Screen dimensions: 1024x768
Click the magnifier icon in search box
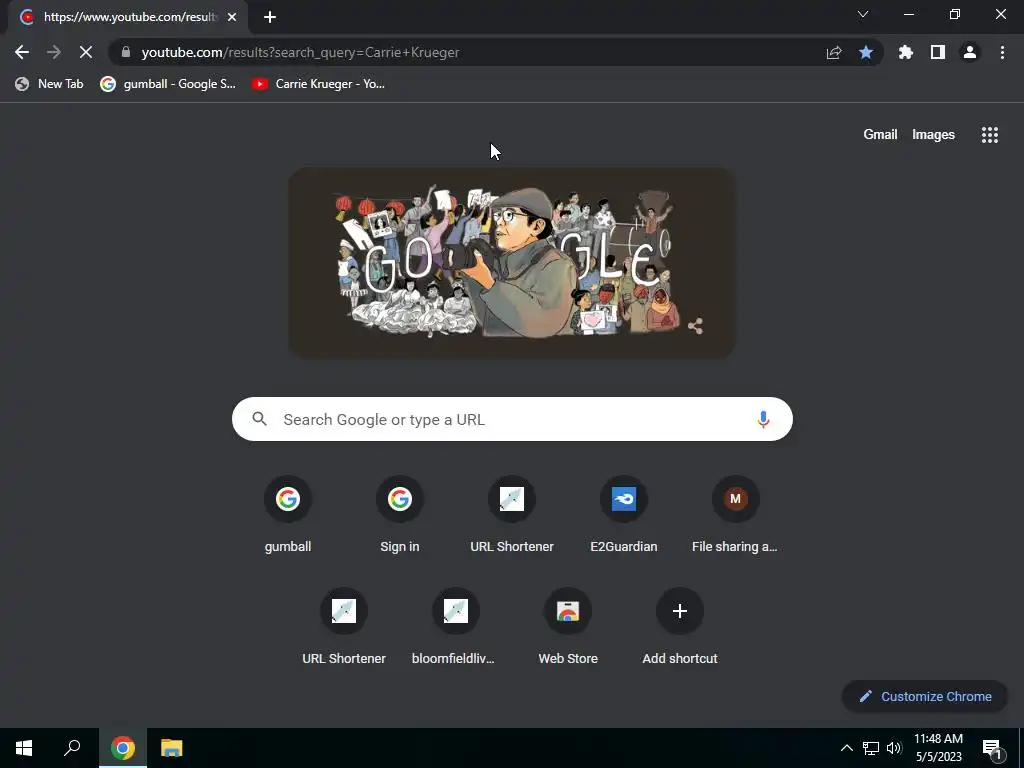pos(259,419)
